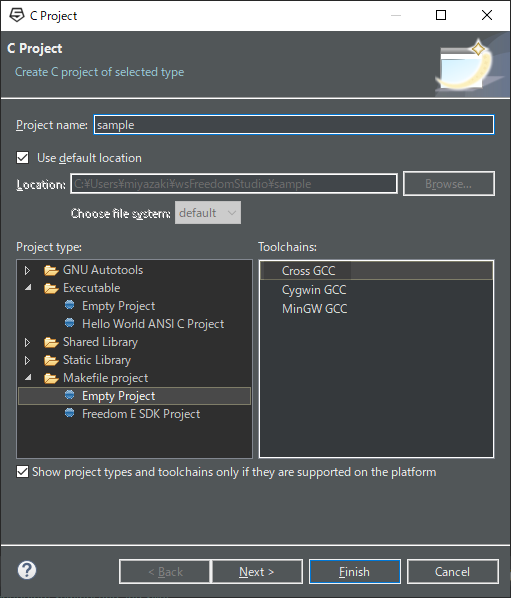Viewport: 511px width, 598px height.
Task: Select the Executable project type label
Action: click(x=92, y=288)
